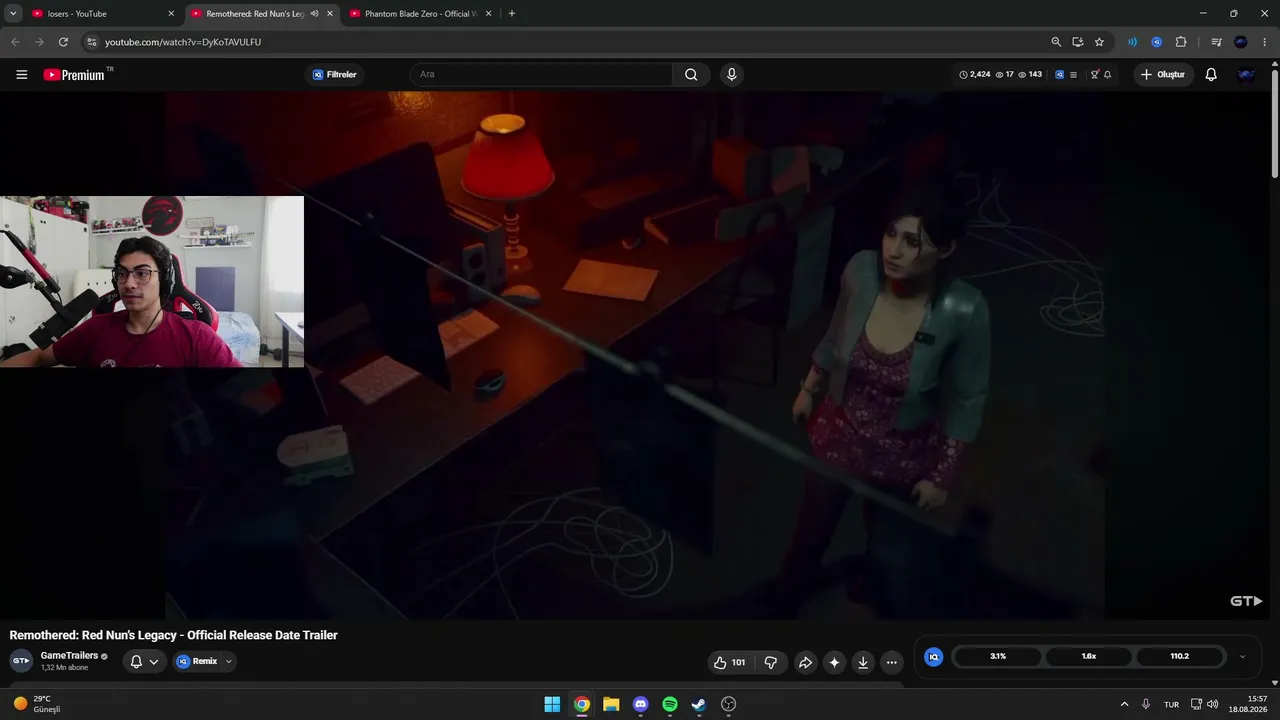The height and width of the screenshot is (720, 1280).
Task: Open vidIQ logo in header stats bar
Action: (1060, 74)
